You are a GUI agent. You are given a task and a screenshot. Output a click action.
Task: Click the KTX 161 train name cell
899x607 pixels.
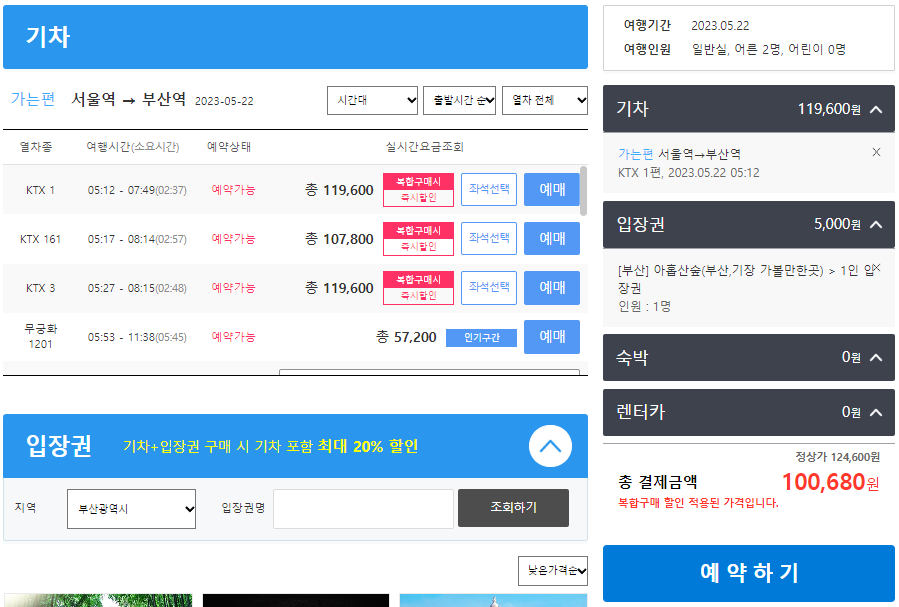click(40, 238)
